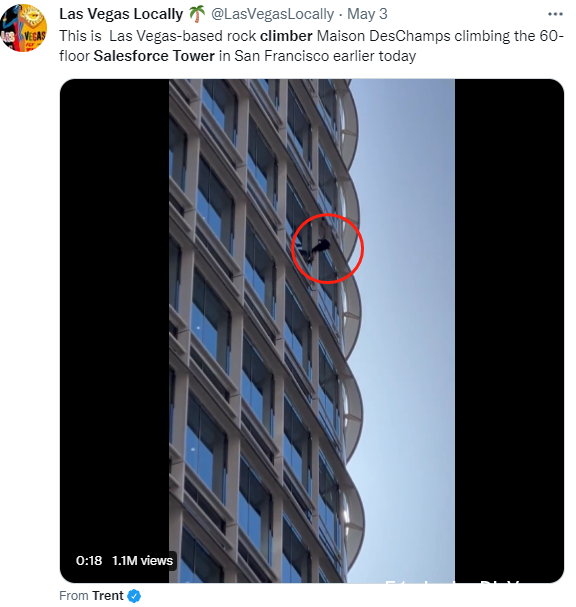
Task: Click the tweet text mentioning Maison DesChamps
Action: 311,46
